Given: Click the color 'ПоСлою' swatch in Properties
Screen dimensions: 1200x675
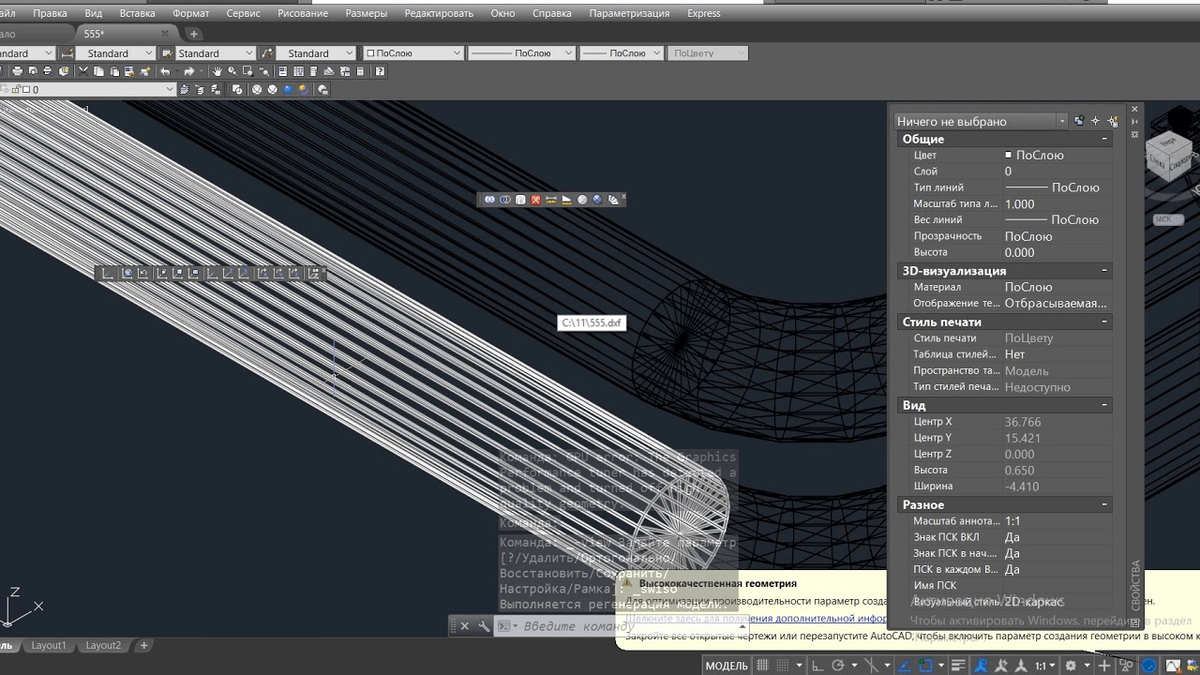Looking at the screenshot, I should (1008, 155).
